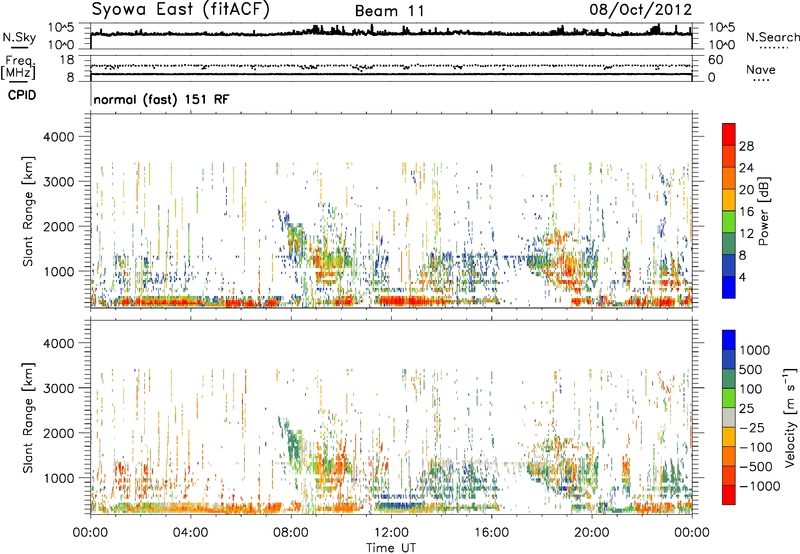The width and height of the screenshot is (800, 554).
Task: Click the '4000' tick on power panel
Action: [x=58, y=137]
